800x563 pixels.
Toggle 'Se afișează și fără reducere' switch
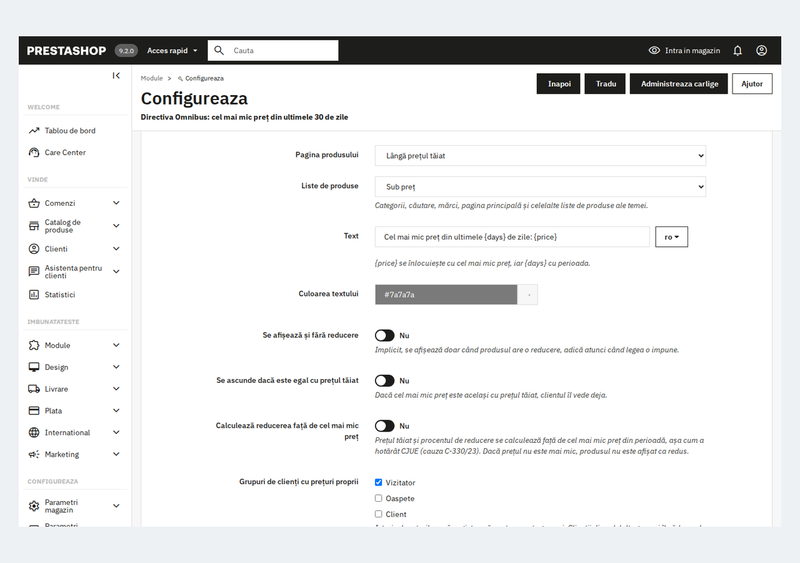385,335
